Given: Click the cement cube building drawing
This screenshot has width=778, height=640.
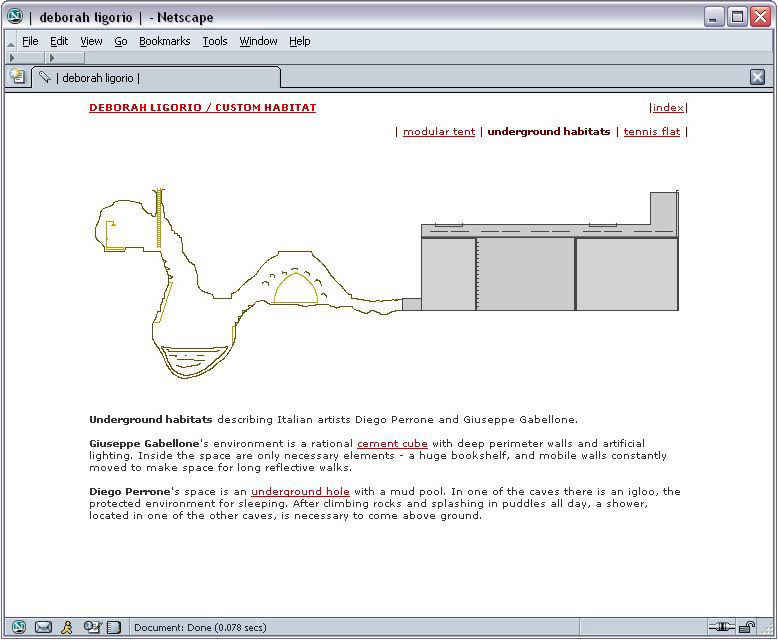Looking at the screenshot, I should coord(550,252).
